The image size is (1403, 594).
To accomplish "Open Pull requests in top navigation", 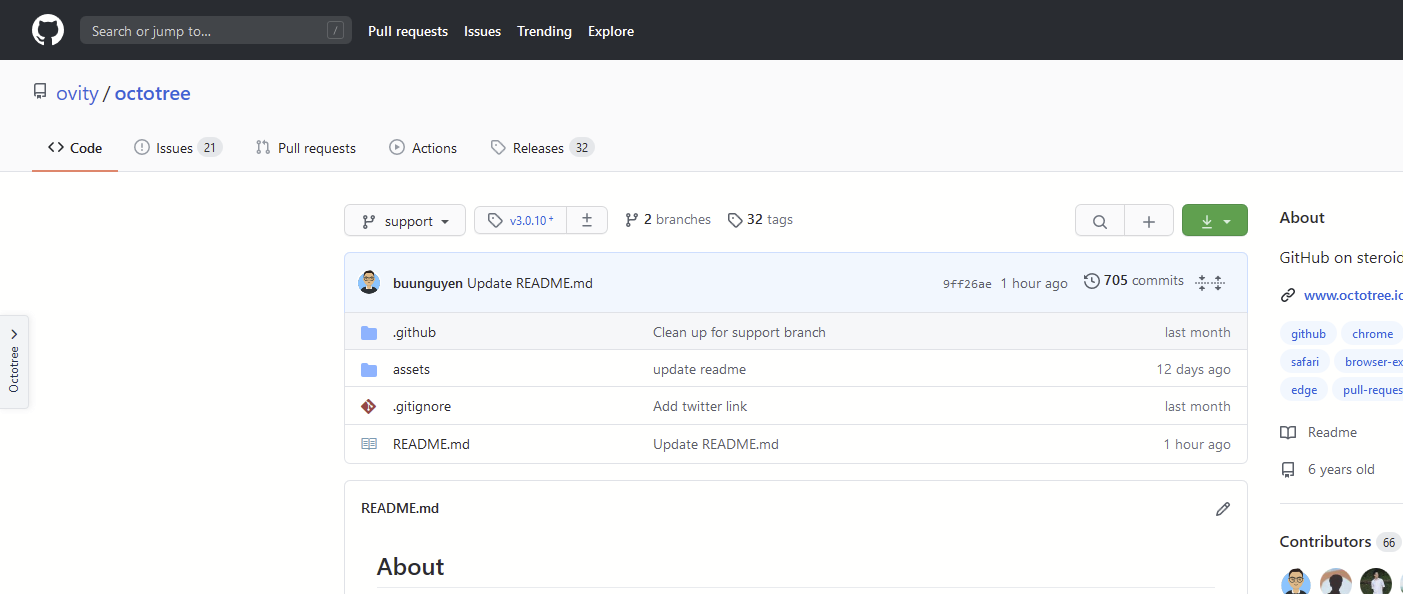I will (408, 31).
